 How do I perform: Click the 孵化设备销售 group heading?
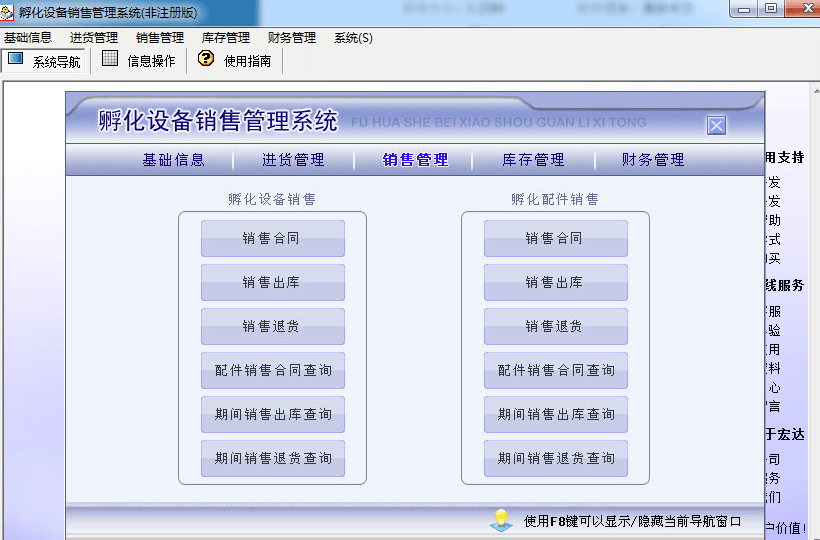(272, 199)
